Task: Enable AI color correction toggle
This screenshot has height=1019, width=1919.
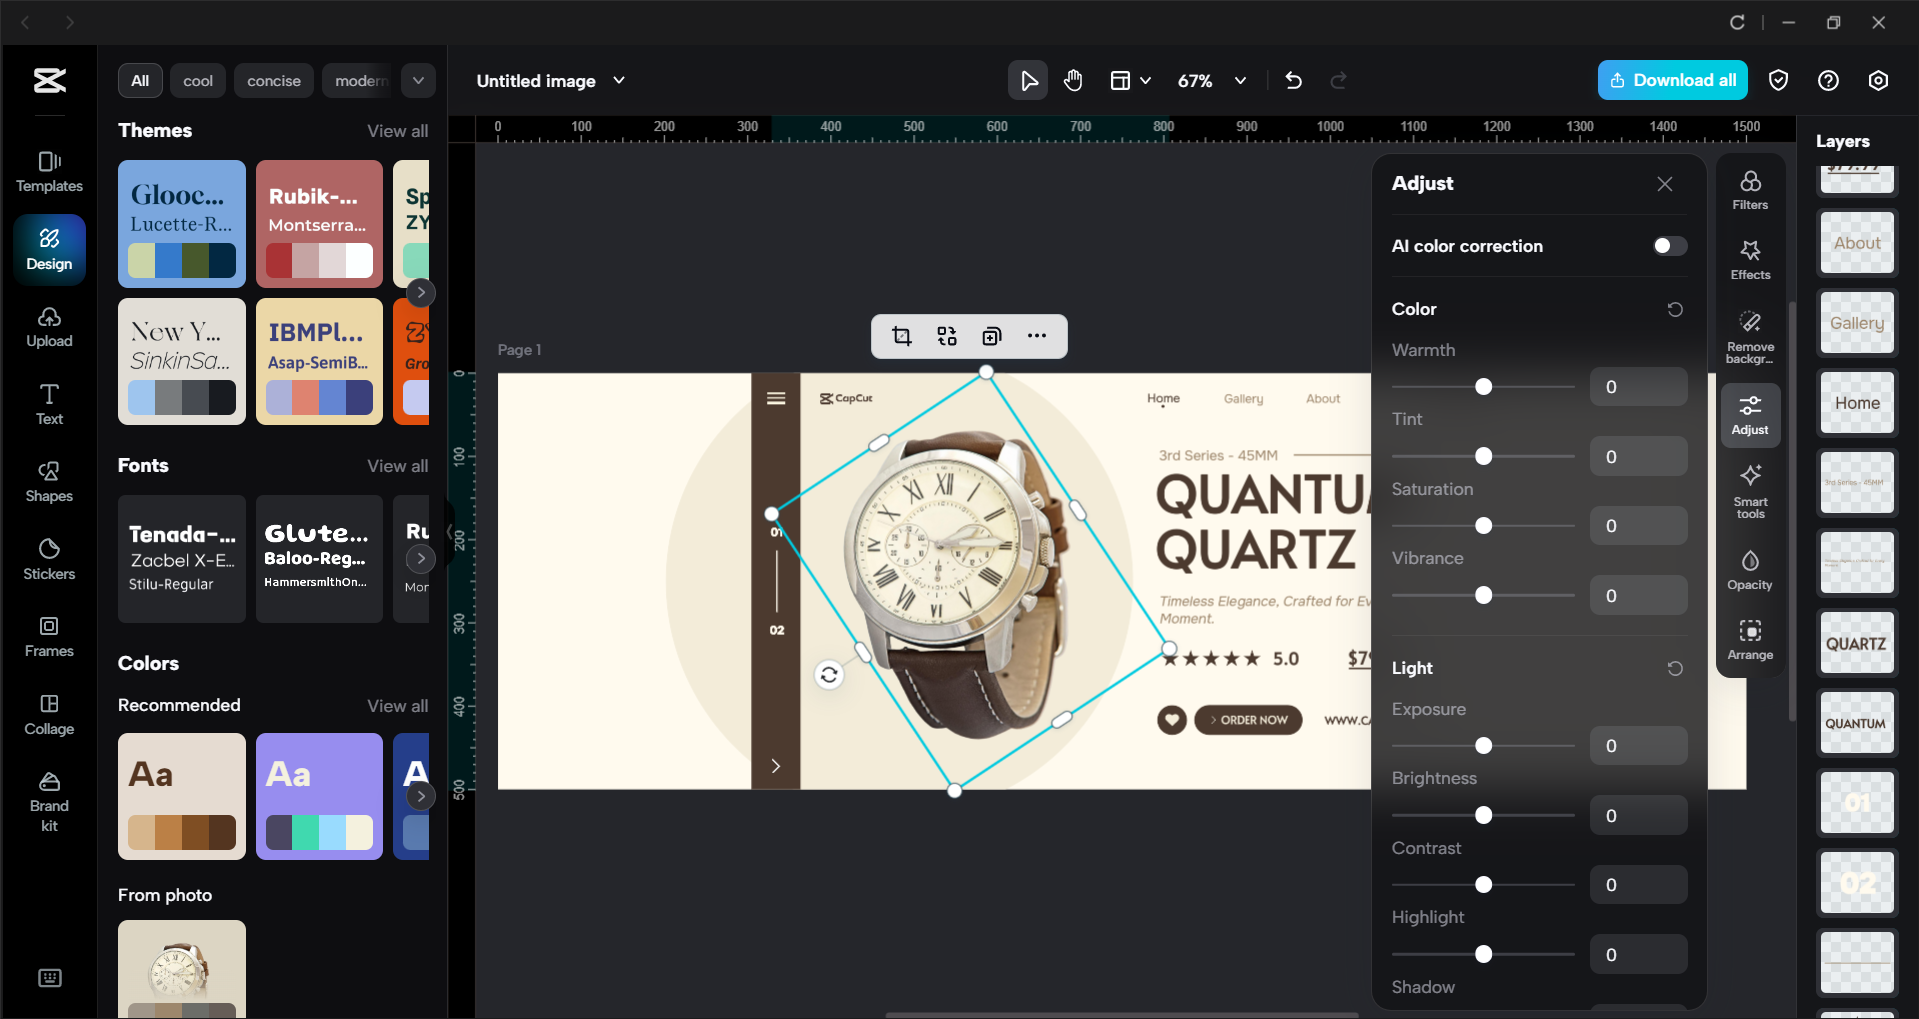Action: (1669, 246)
